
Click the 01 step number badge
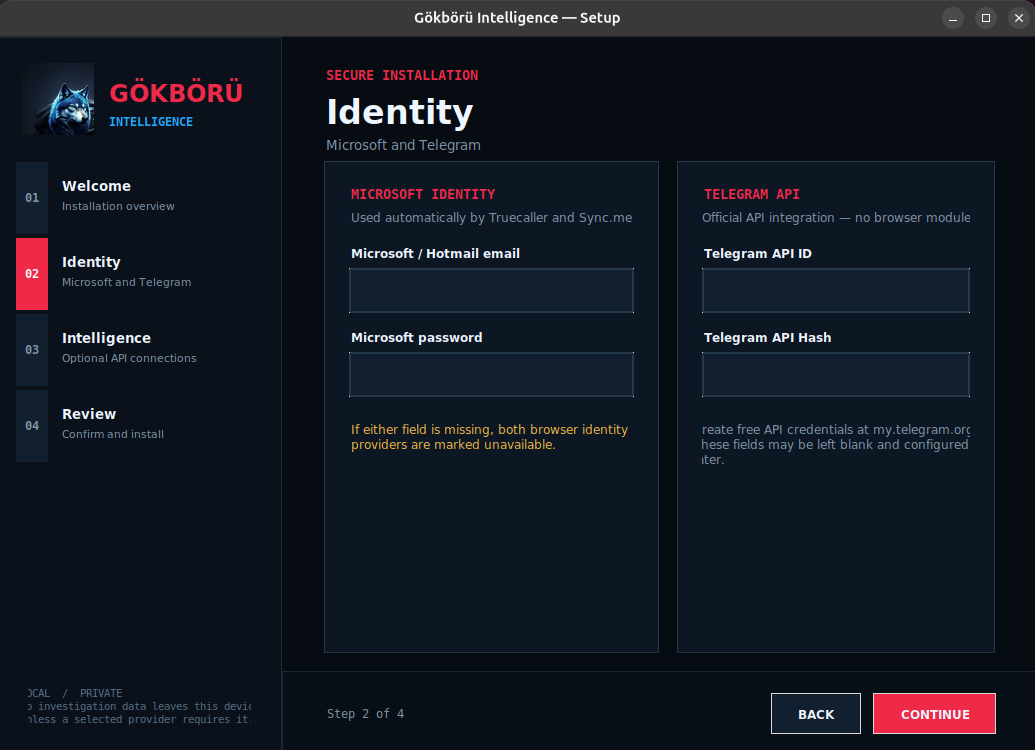(x=32, y=197)
